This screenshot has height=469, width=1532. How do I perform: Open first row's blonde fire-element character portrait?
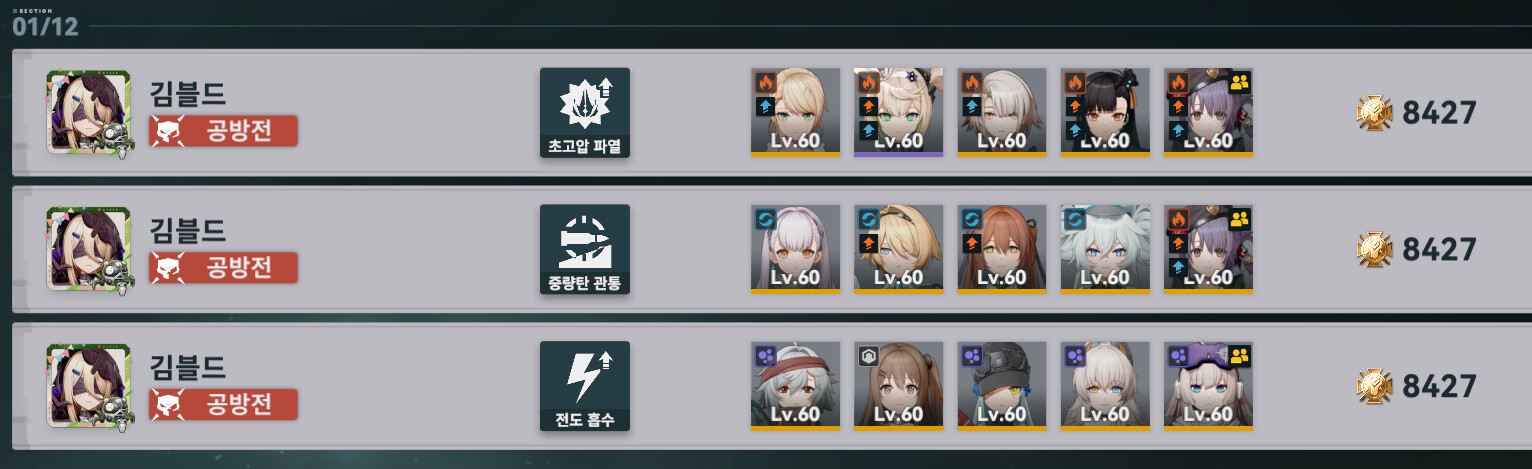pyautogui.click(x=795, y=112)
